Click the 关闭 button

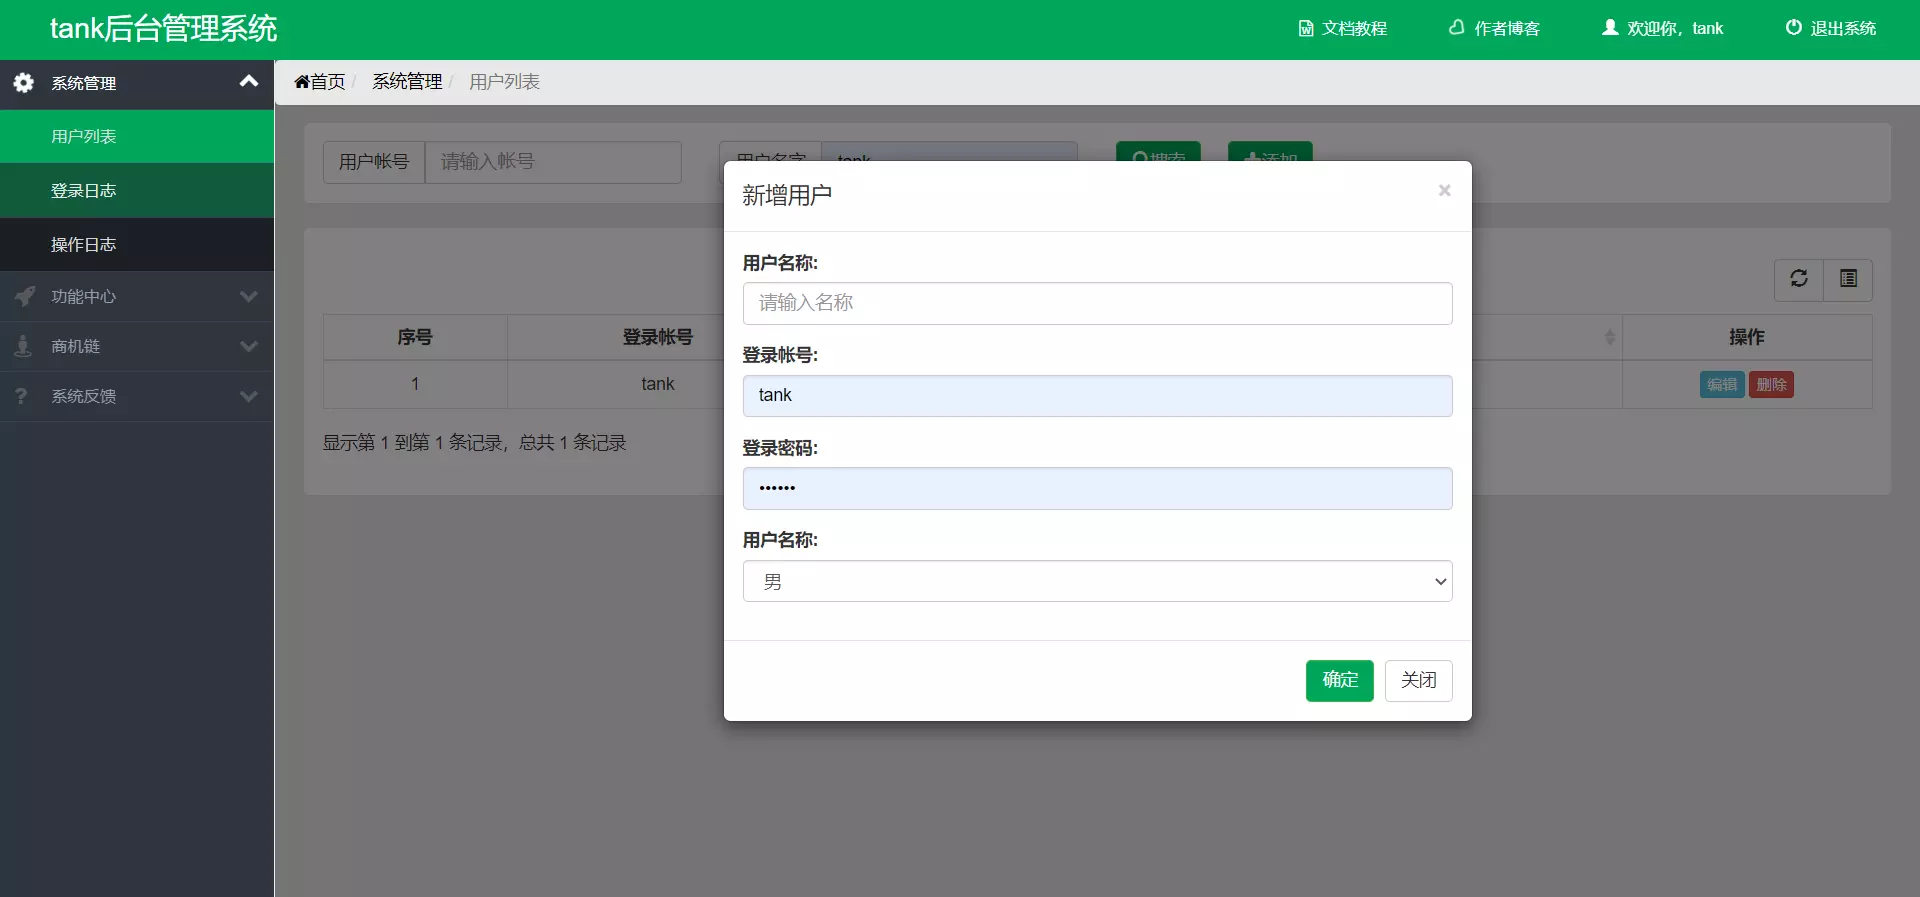click(x=1418, y=681)
